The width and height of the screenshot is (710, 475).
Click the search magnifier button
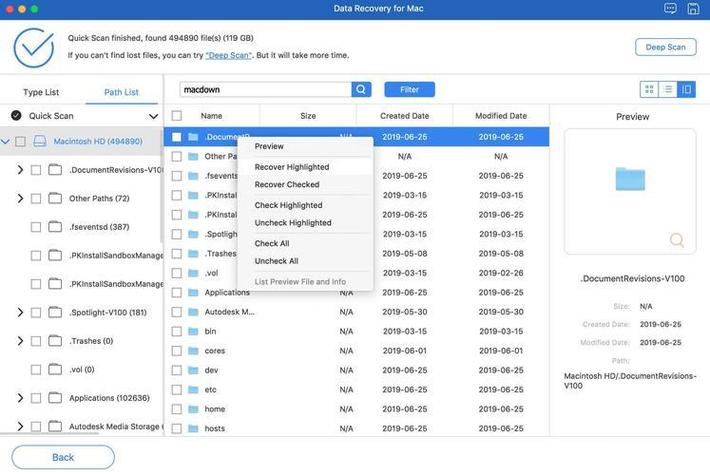(x=361, y=89)
